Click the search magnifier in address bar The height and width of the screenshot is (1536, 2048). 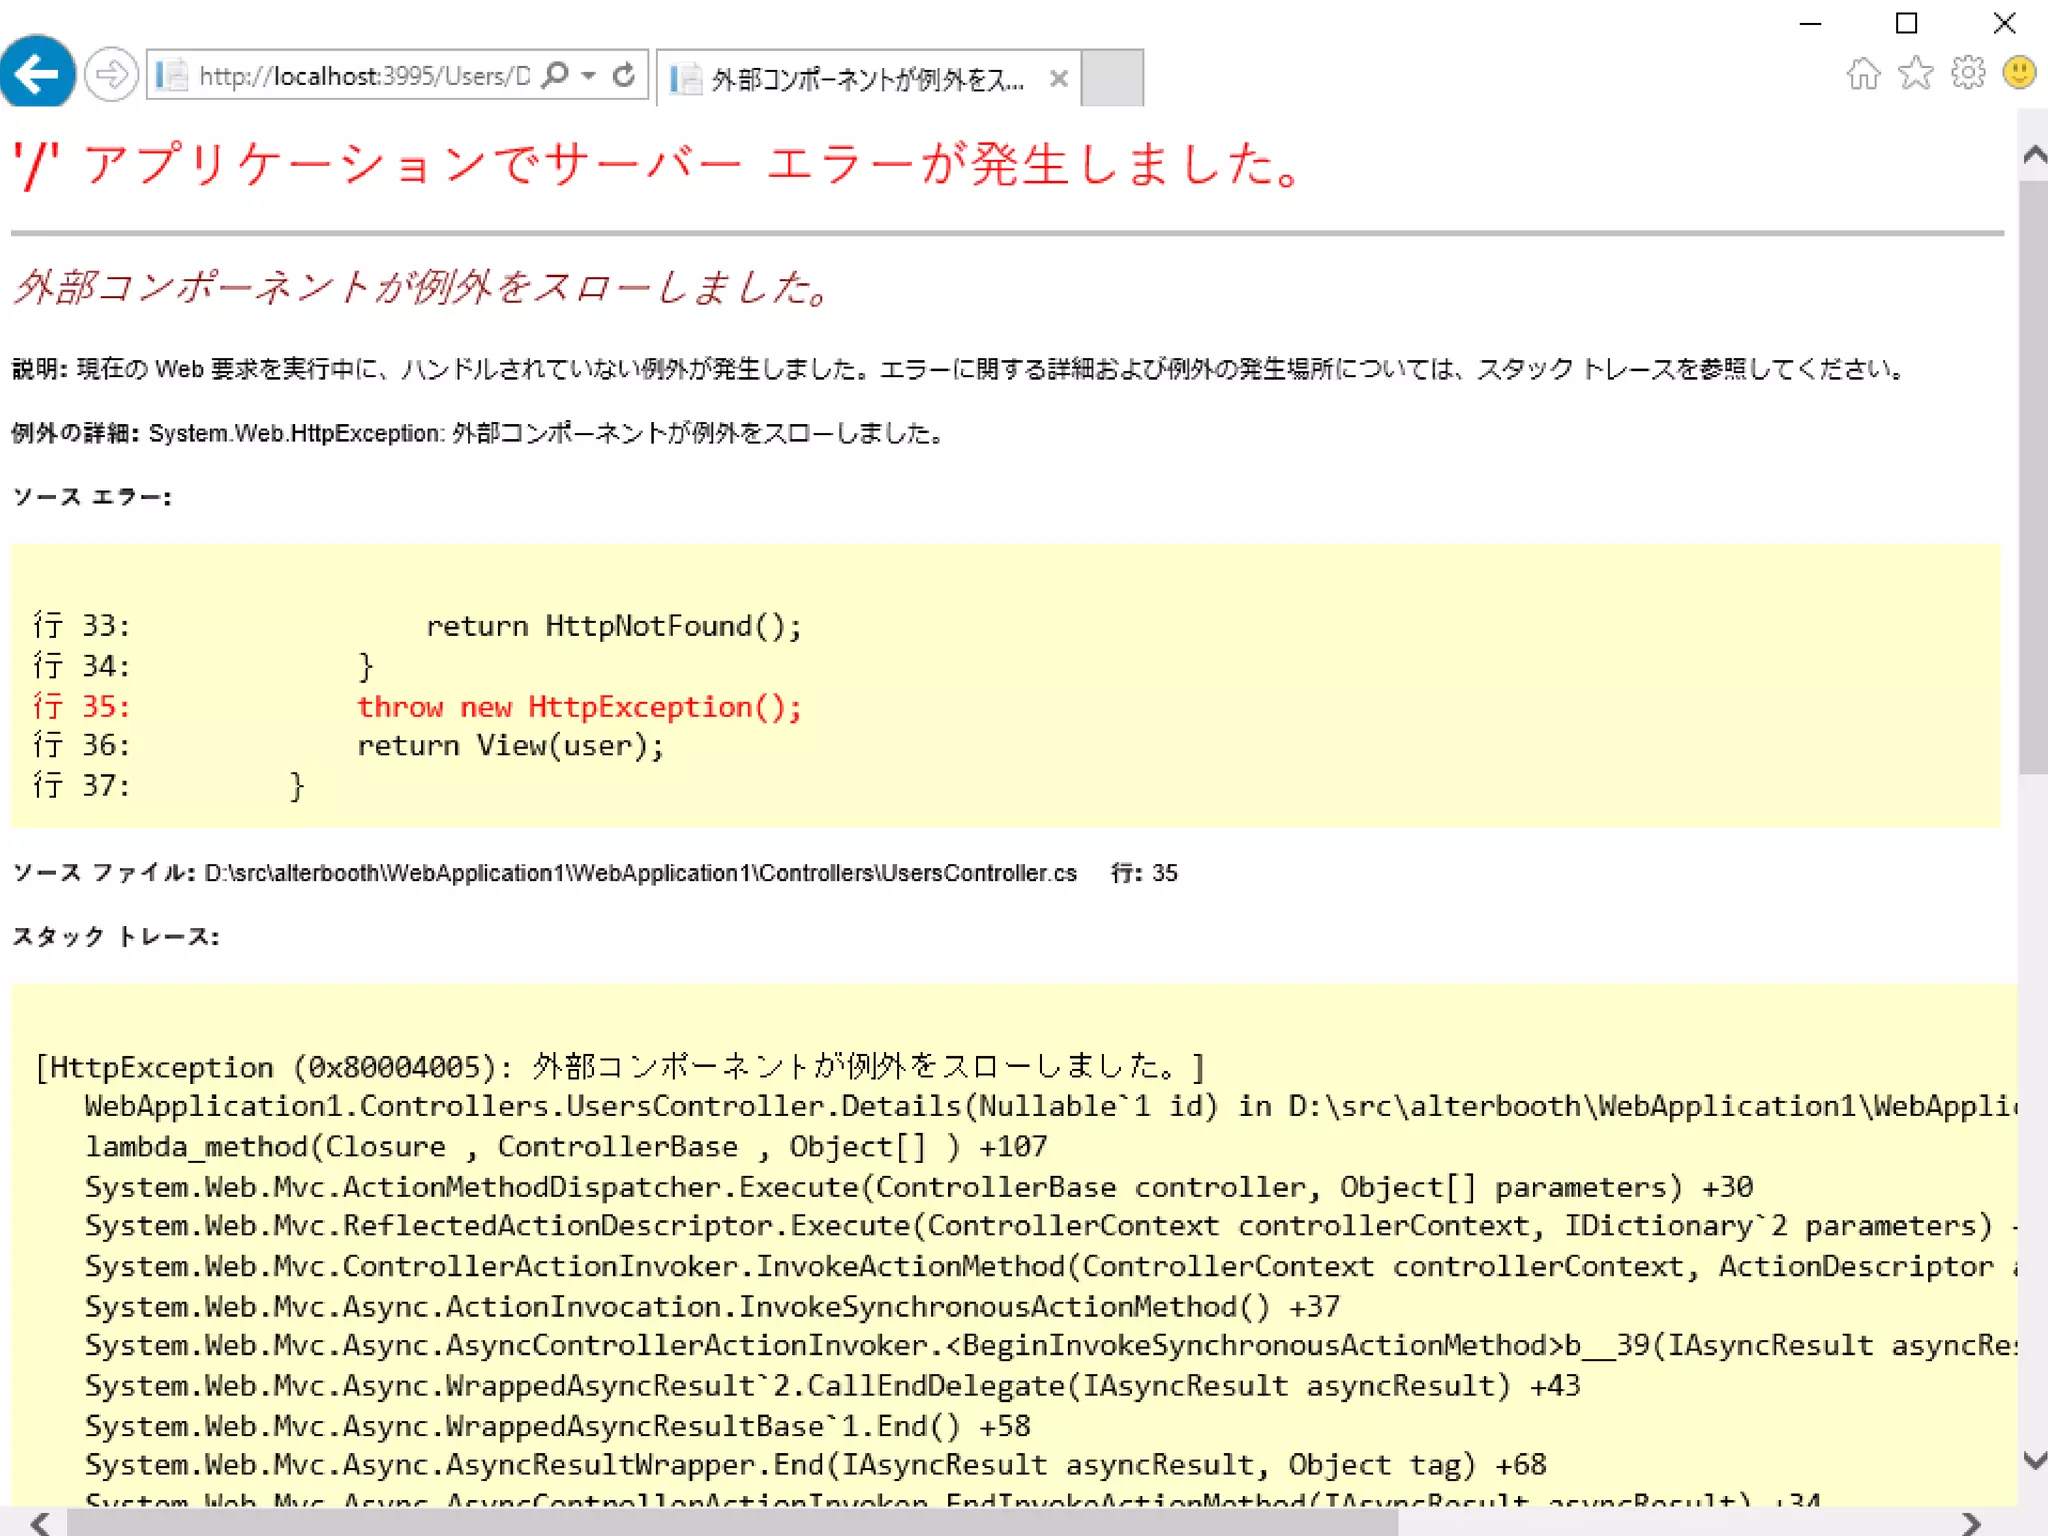coord(556,75)
